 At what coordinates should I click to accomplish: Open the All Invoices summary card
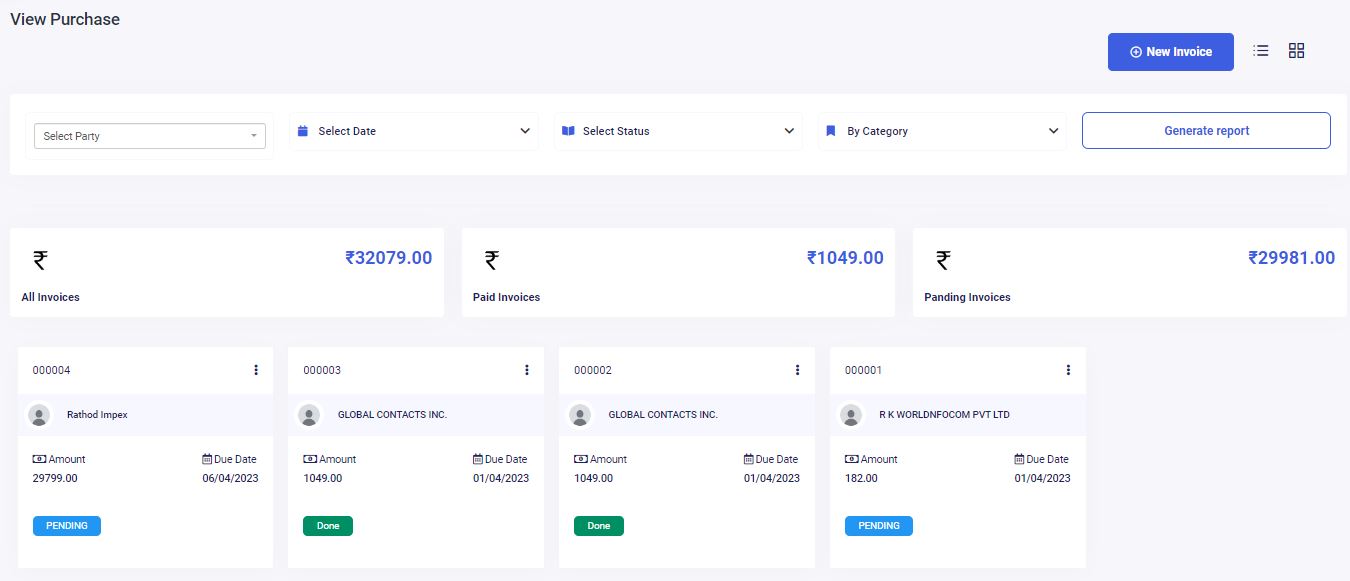[227, 273]
